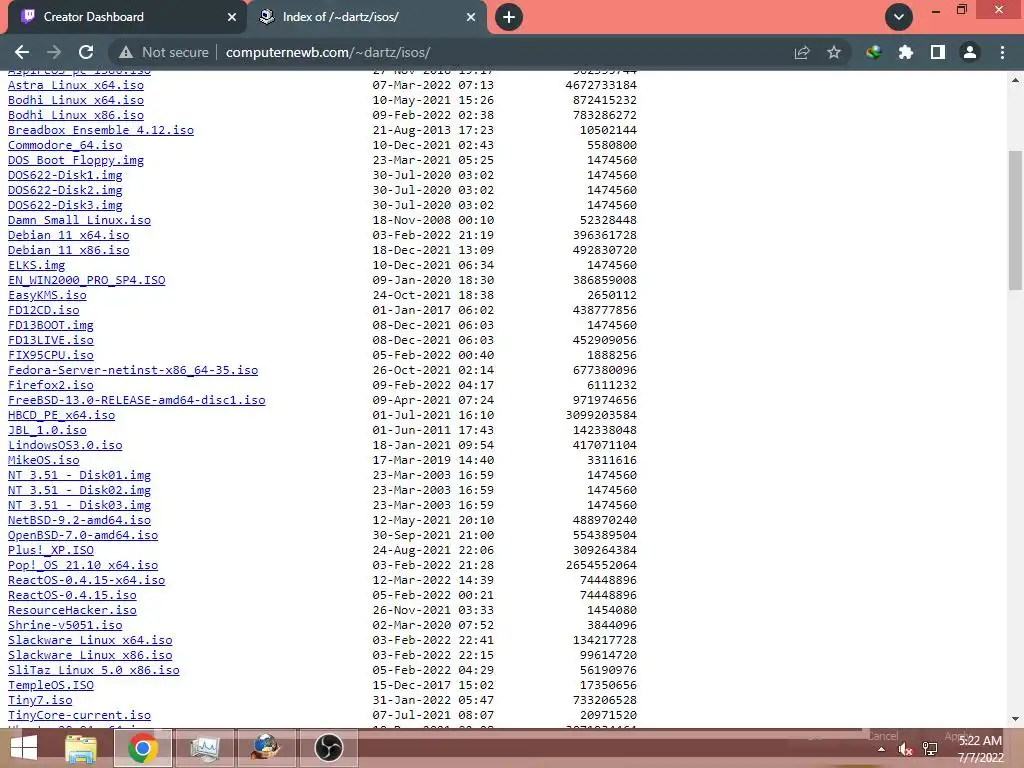The height and width of the screenshot is (768, 1024).
Task: Click the ELKS.img link
Action: pyautogui.click(x=37, y=265)
